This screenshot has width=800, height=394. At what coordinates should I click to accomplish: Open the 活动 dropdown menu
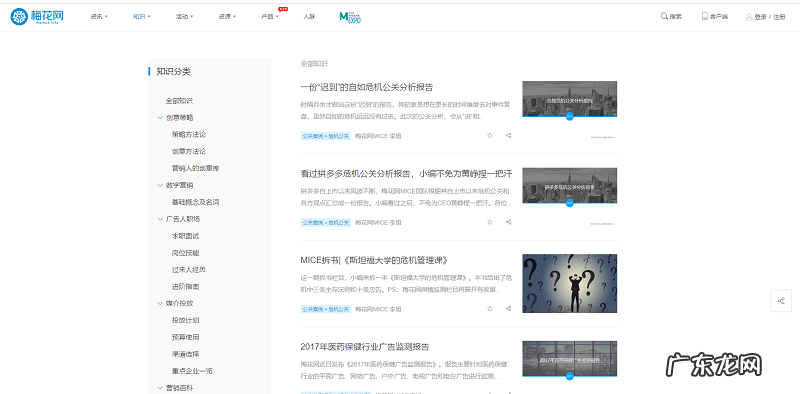click(x=185, y=16)
